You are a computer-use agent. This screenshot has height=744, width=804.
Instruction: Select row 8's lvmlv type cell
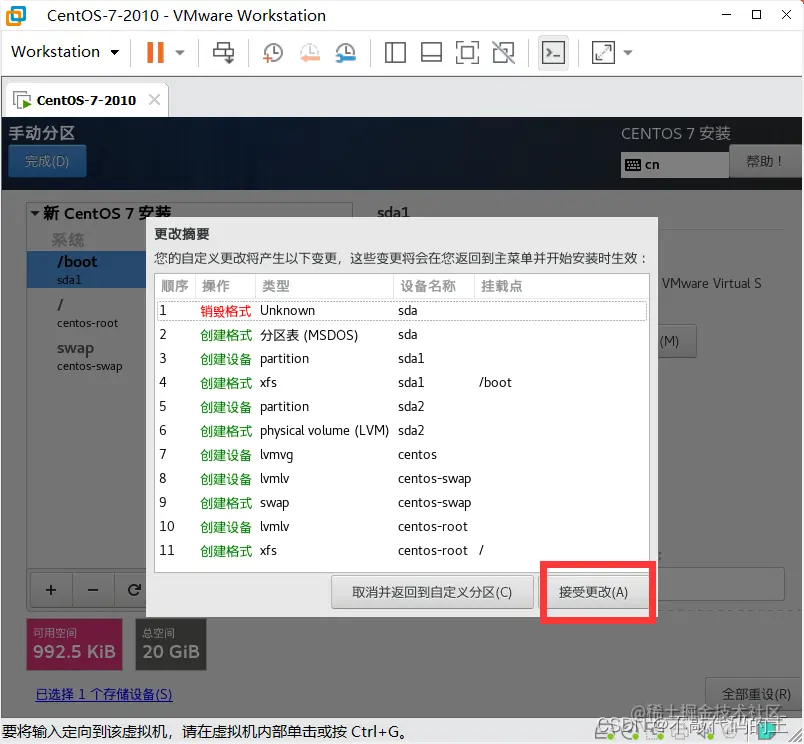(274, 478)
